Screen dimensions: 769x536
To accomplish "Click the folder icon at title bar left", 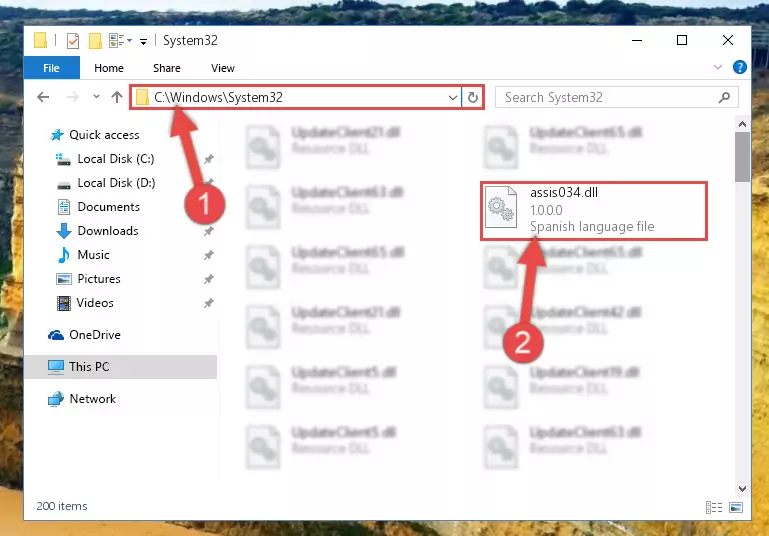I will 40,41.
